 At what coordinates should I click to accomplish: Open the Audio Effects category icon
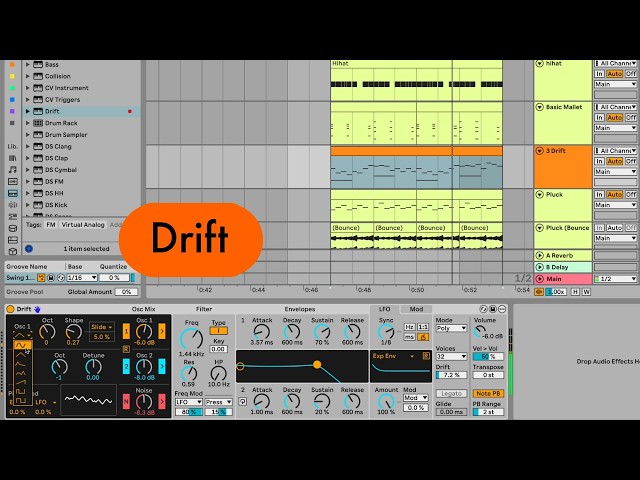pyautogui.click(x=13, y=205)
